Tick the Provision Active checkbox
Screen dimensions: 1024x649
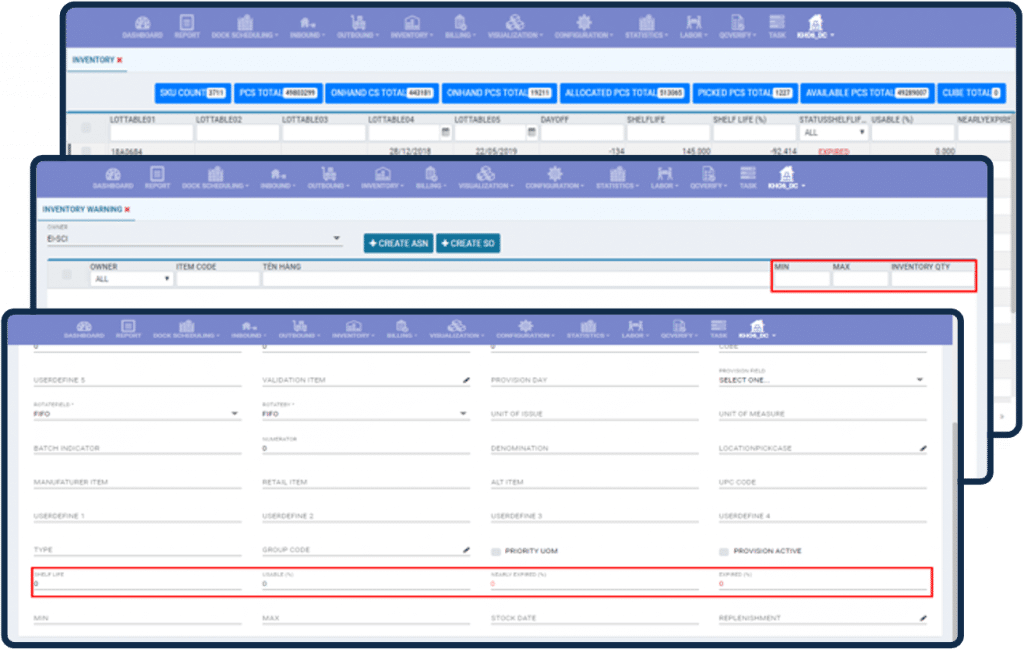tap(724, 551)
